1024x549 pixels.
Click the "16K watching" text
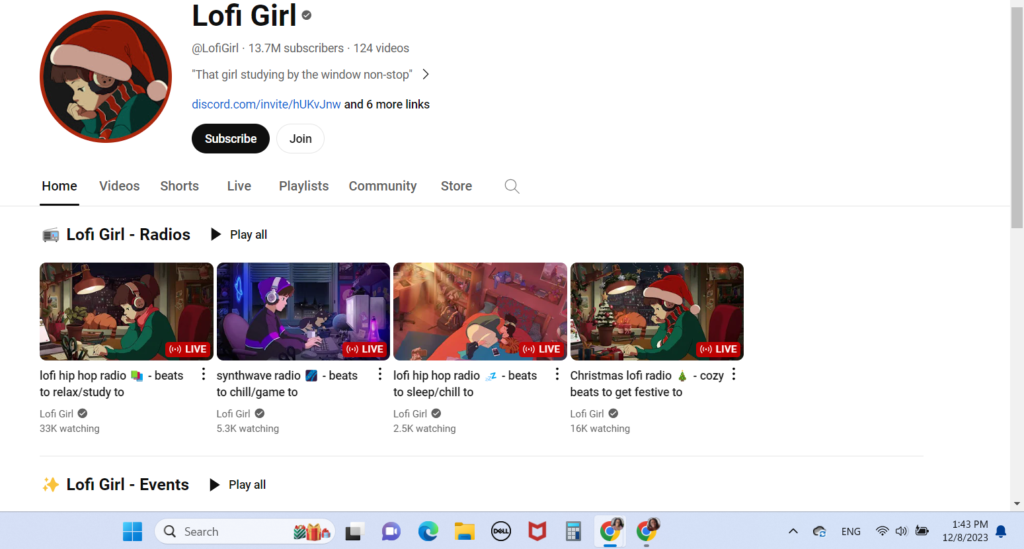tap(600, 429)
